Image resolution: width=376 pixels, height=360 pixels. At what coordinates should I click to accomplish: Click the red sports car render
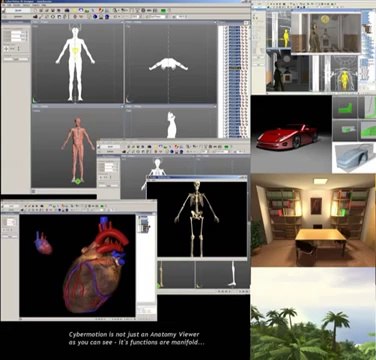point(291,134)
